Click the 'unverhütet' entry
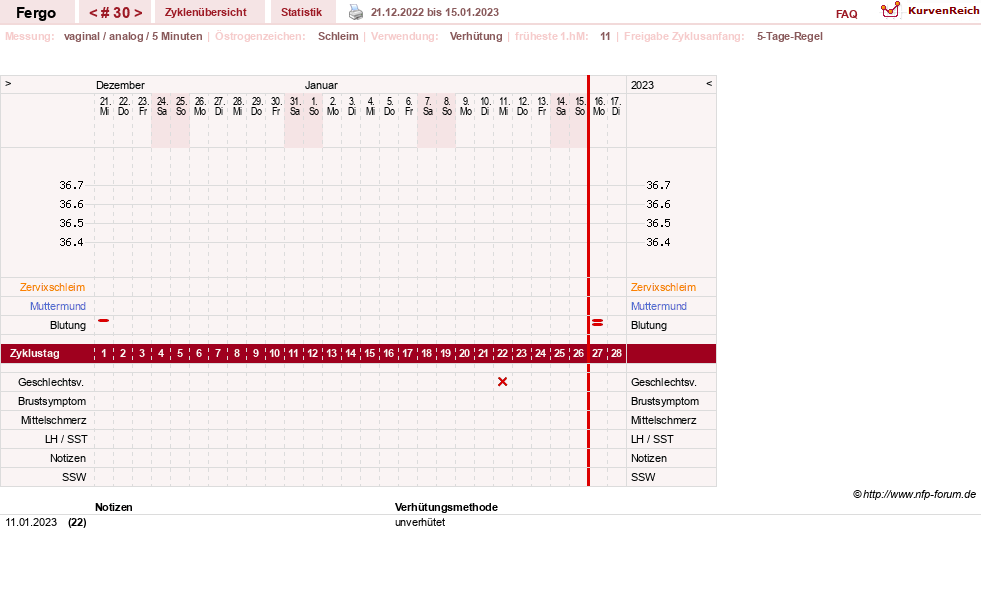Image resolution: width=981 pixels, height=606 pixels. tap(420, 522)
